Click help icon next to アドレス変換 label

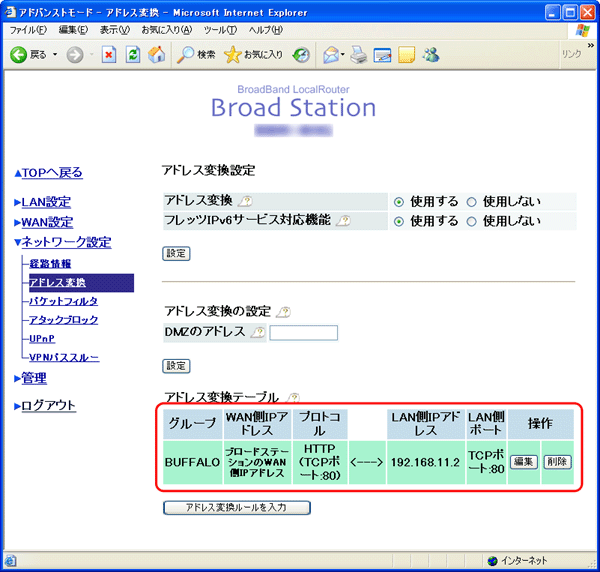[x=245, y=201]
